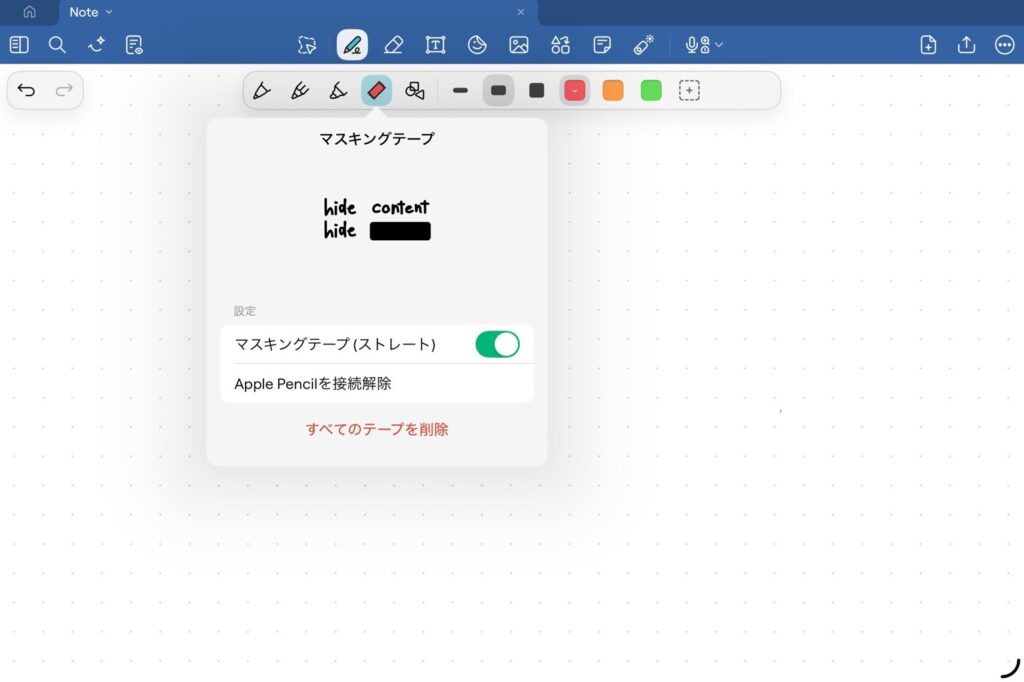Click the undo arrow
The height and width of the screenshot is (682, 1024).
click(x=27, y=91)
